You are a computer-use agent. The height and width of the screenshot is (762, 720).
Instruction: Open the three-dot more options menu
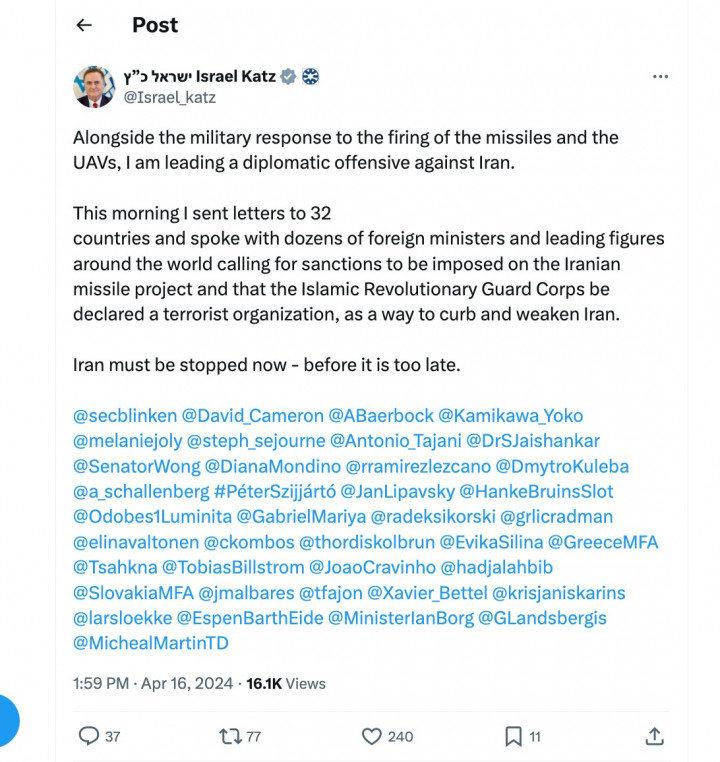click(x=660, y=77)
